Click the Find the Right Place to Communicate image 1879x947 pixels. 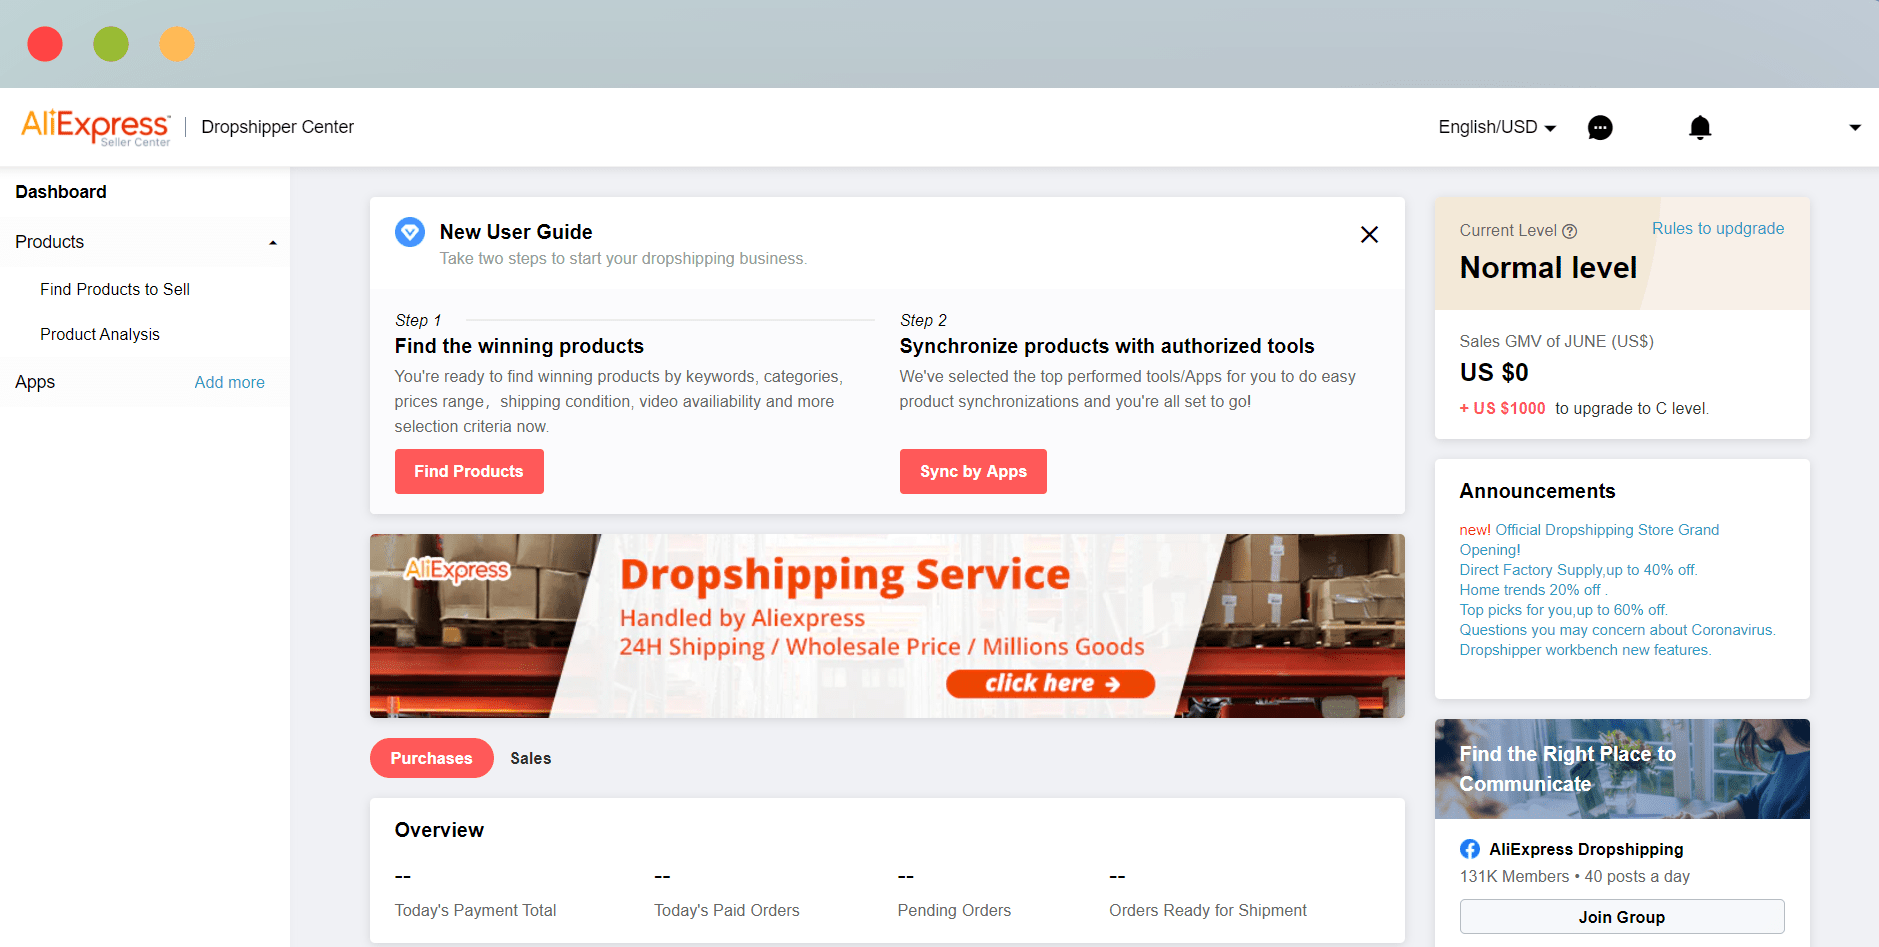[x=1622, y=769]
